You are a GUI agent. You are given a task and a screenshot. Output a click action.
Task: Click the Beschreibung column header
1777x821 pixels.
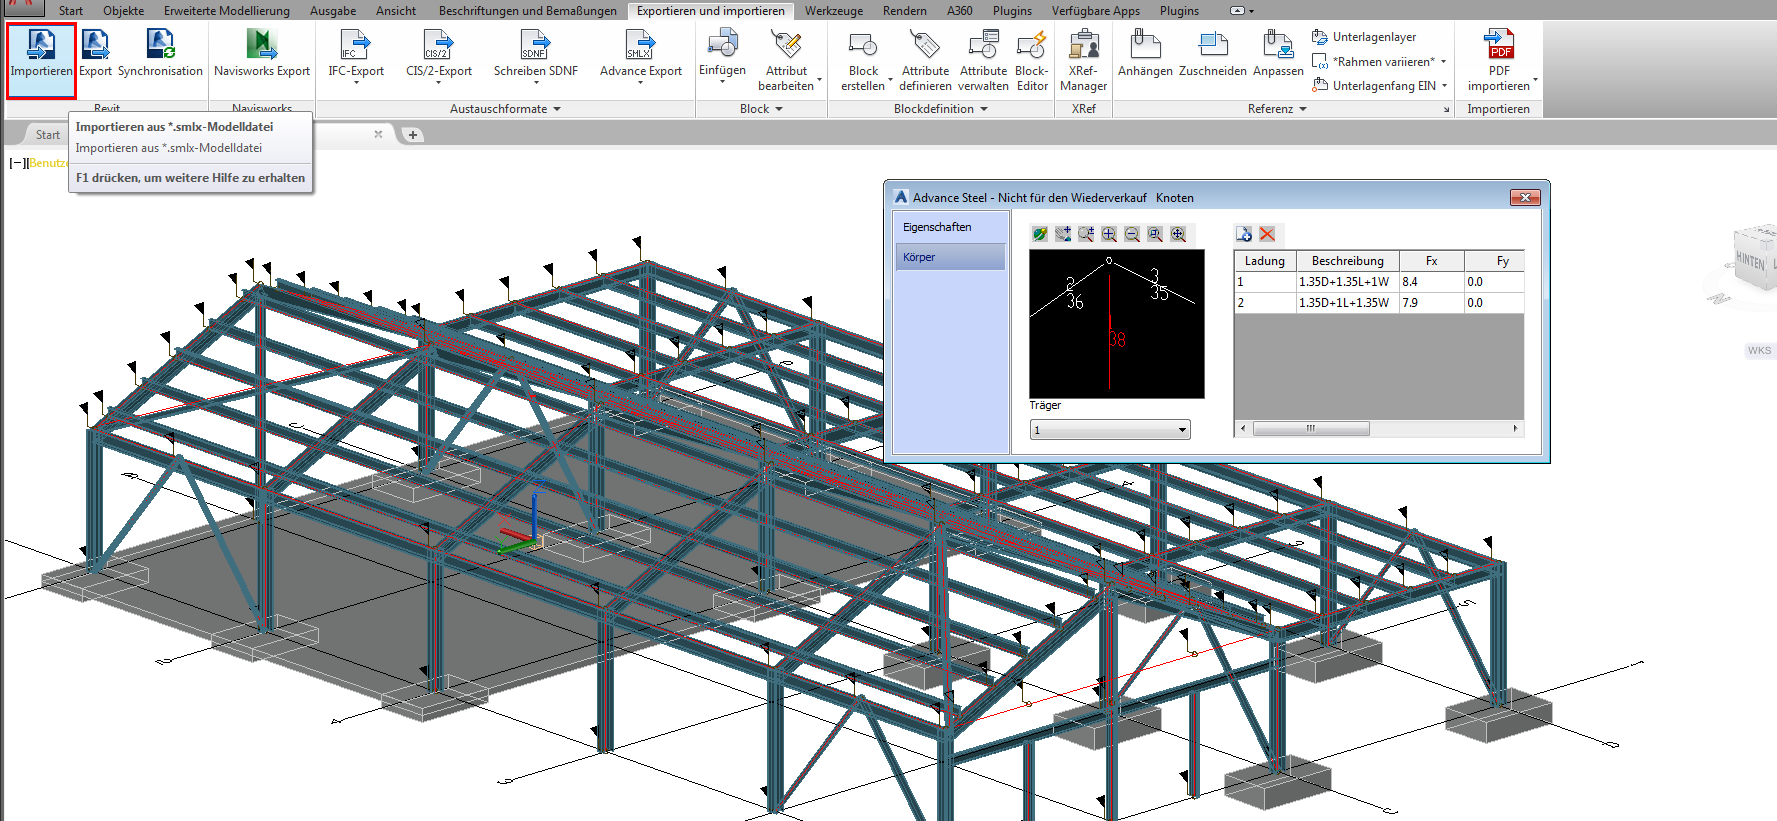pyautogui.click(x=1348, y=261)
